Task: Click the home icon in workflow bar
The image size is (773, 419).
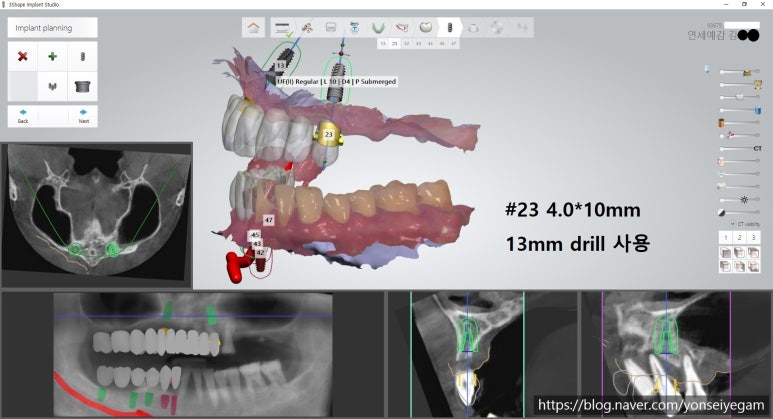Action: [x=256, y=27]
